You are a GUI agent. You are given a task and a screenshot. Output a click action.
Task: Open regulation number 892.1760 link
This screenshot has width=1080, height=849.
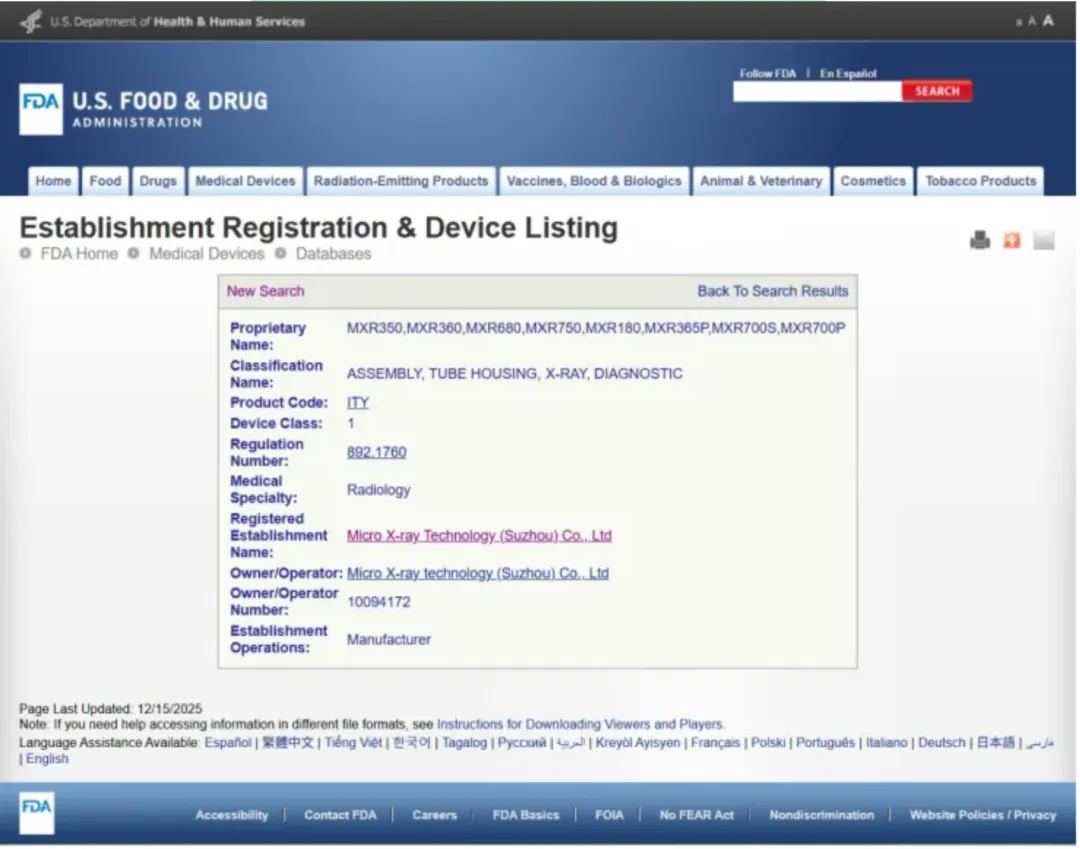pyautogui.click(x=376, y=452)
